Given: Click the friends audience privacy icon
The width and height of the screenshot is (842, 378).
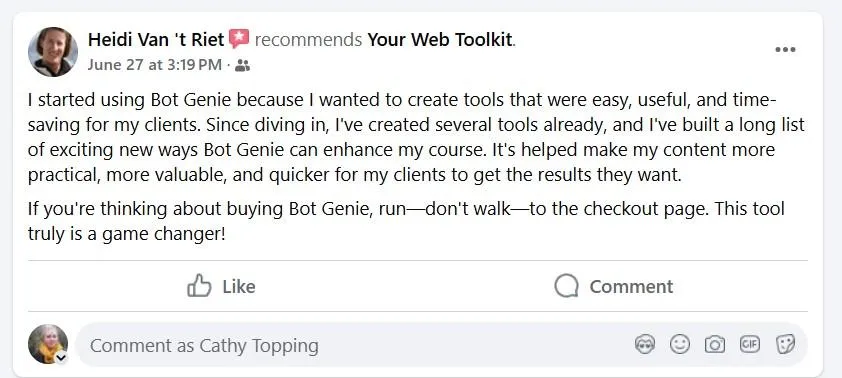Looking at the screenshot, I should tap(242, 66).
